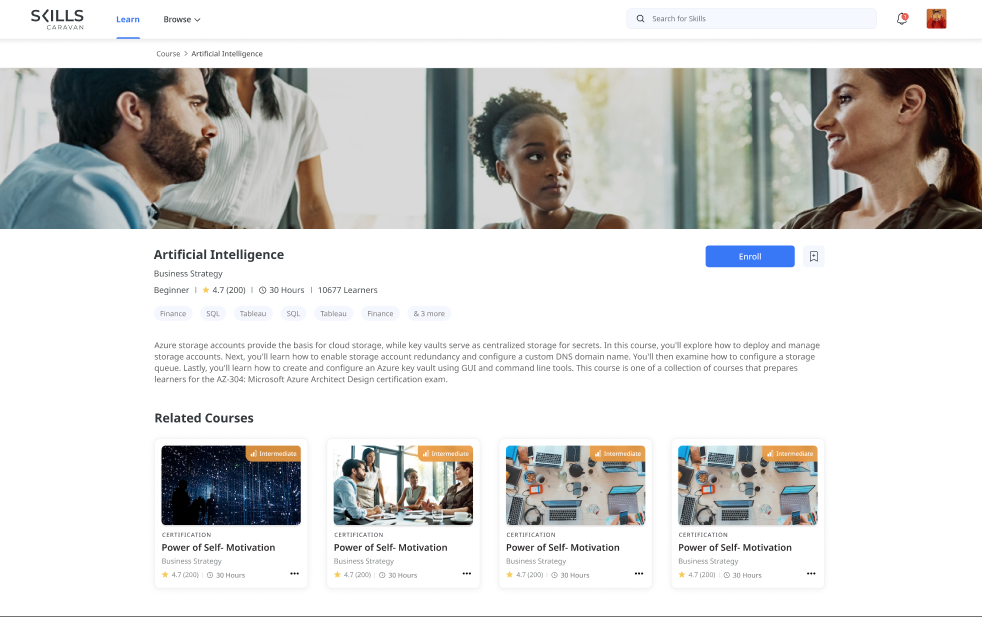
Task: Click the Course breadcrumb link
Action: [168, 53]
